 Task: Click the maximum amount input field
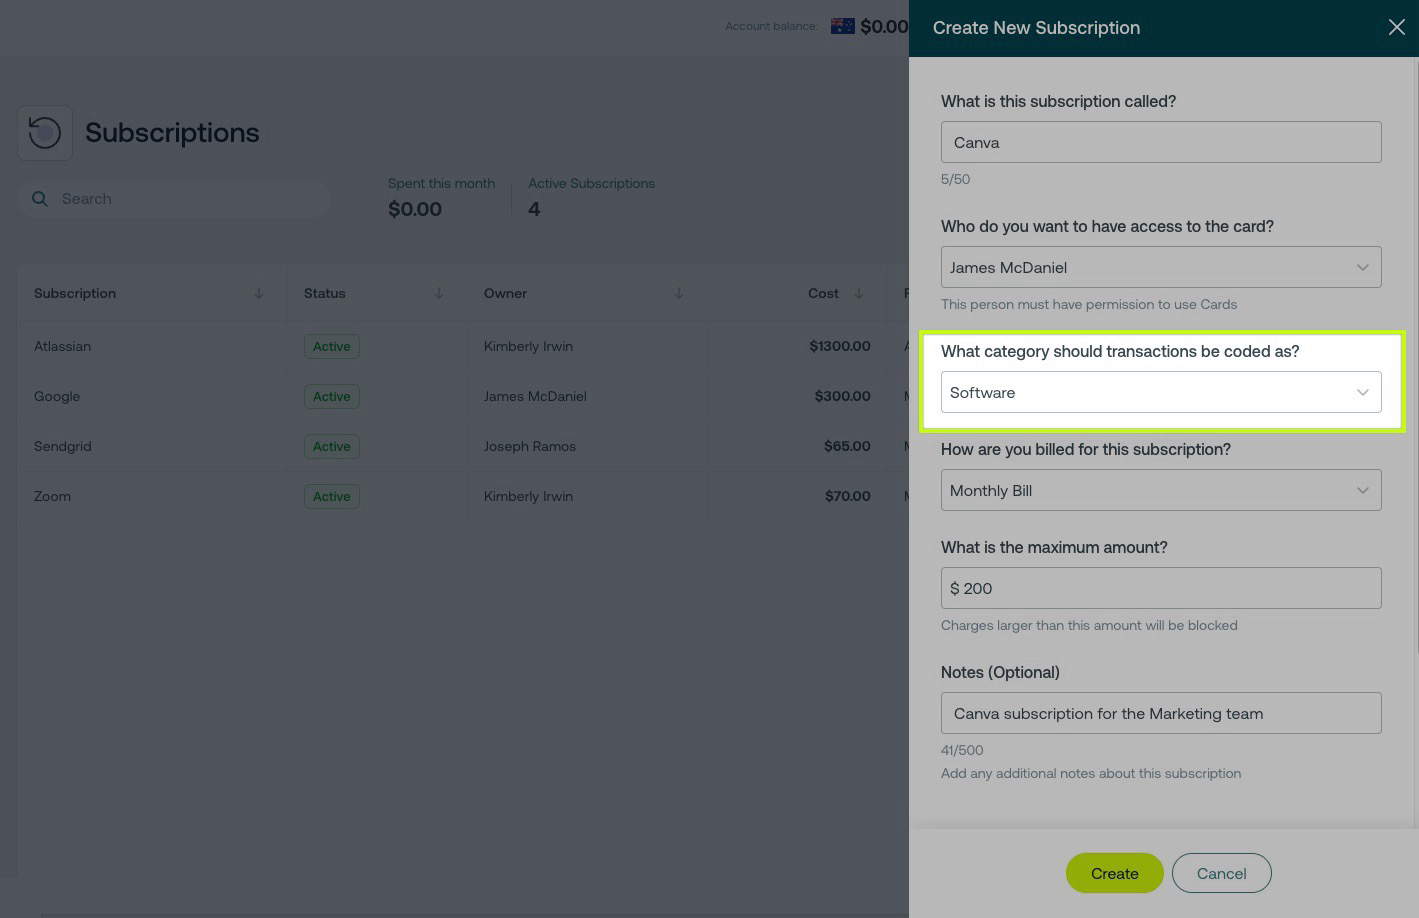point(1160,588)
